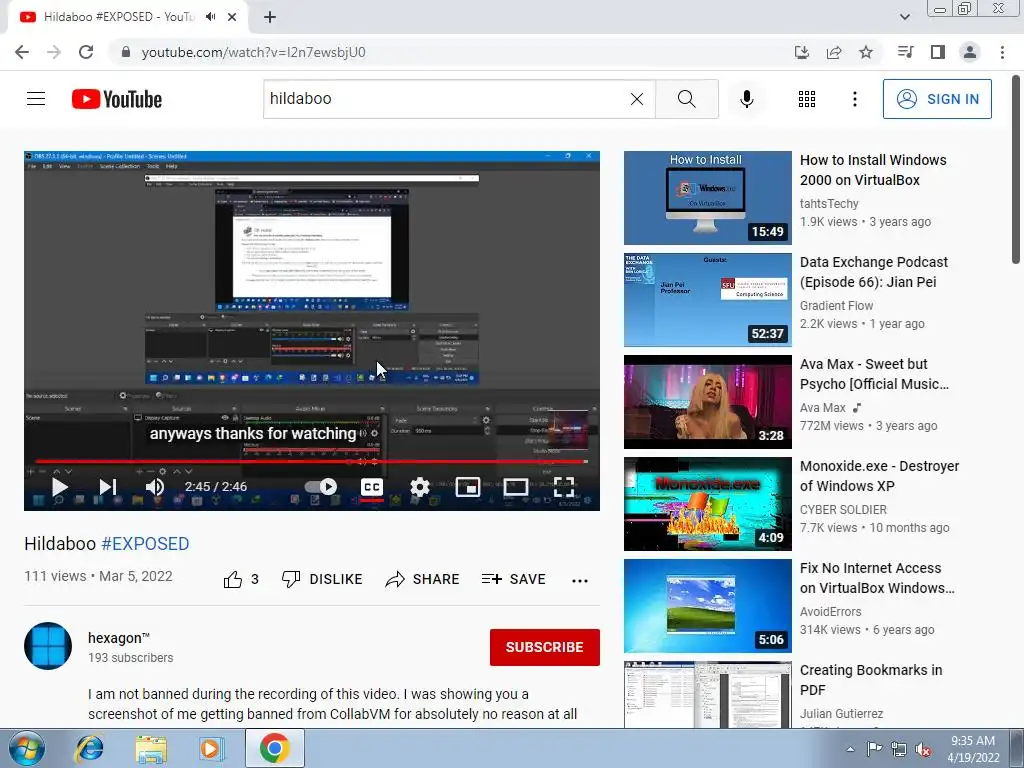
Task: Toggle closed captions CC
Action: coord(372,487)
